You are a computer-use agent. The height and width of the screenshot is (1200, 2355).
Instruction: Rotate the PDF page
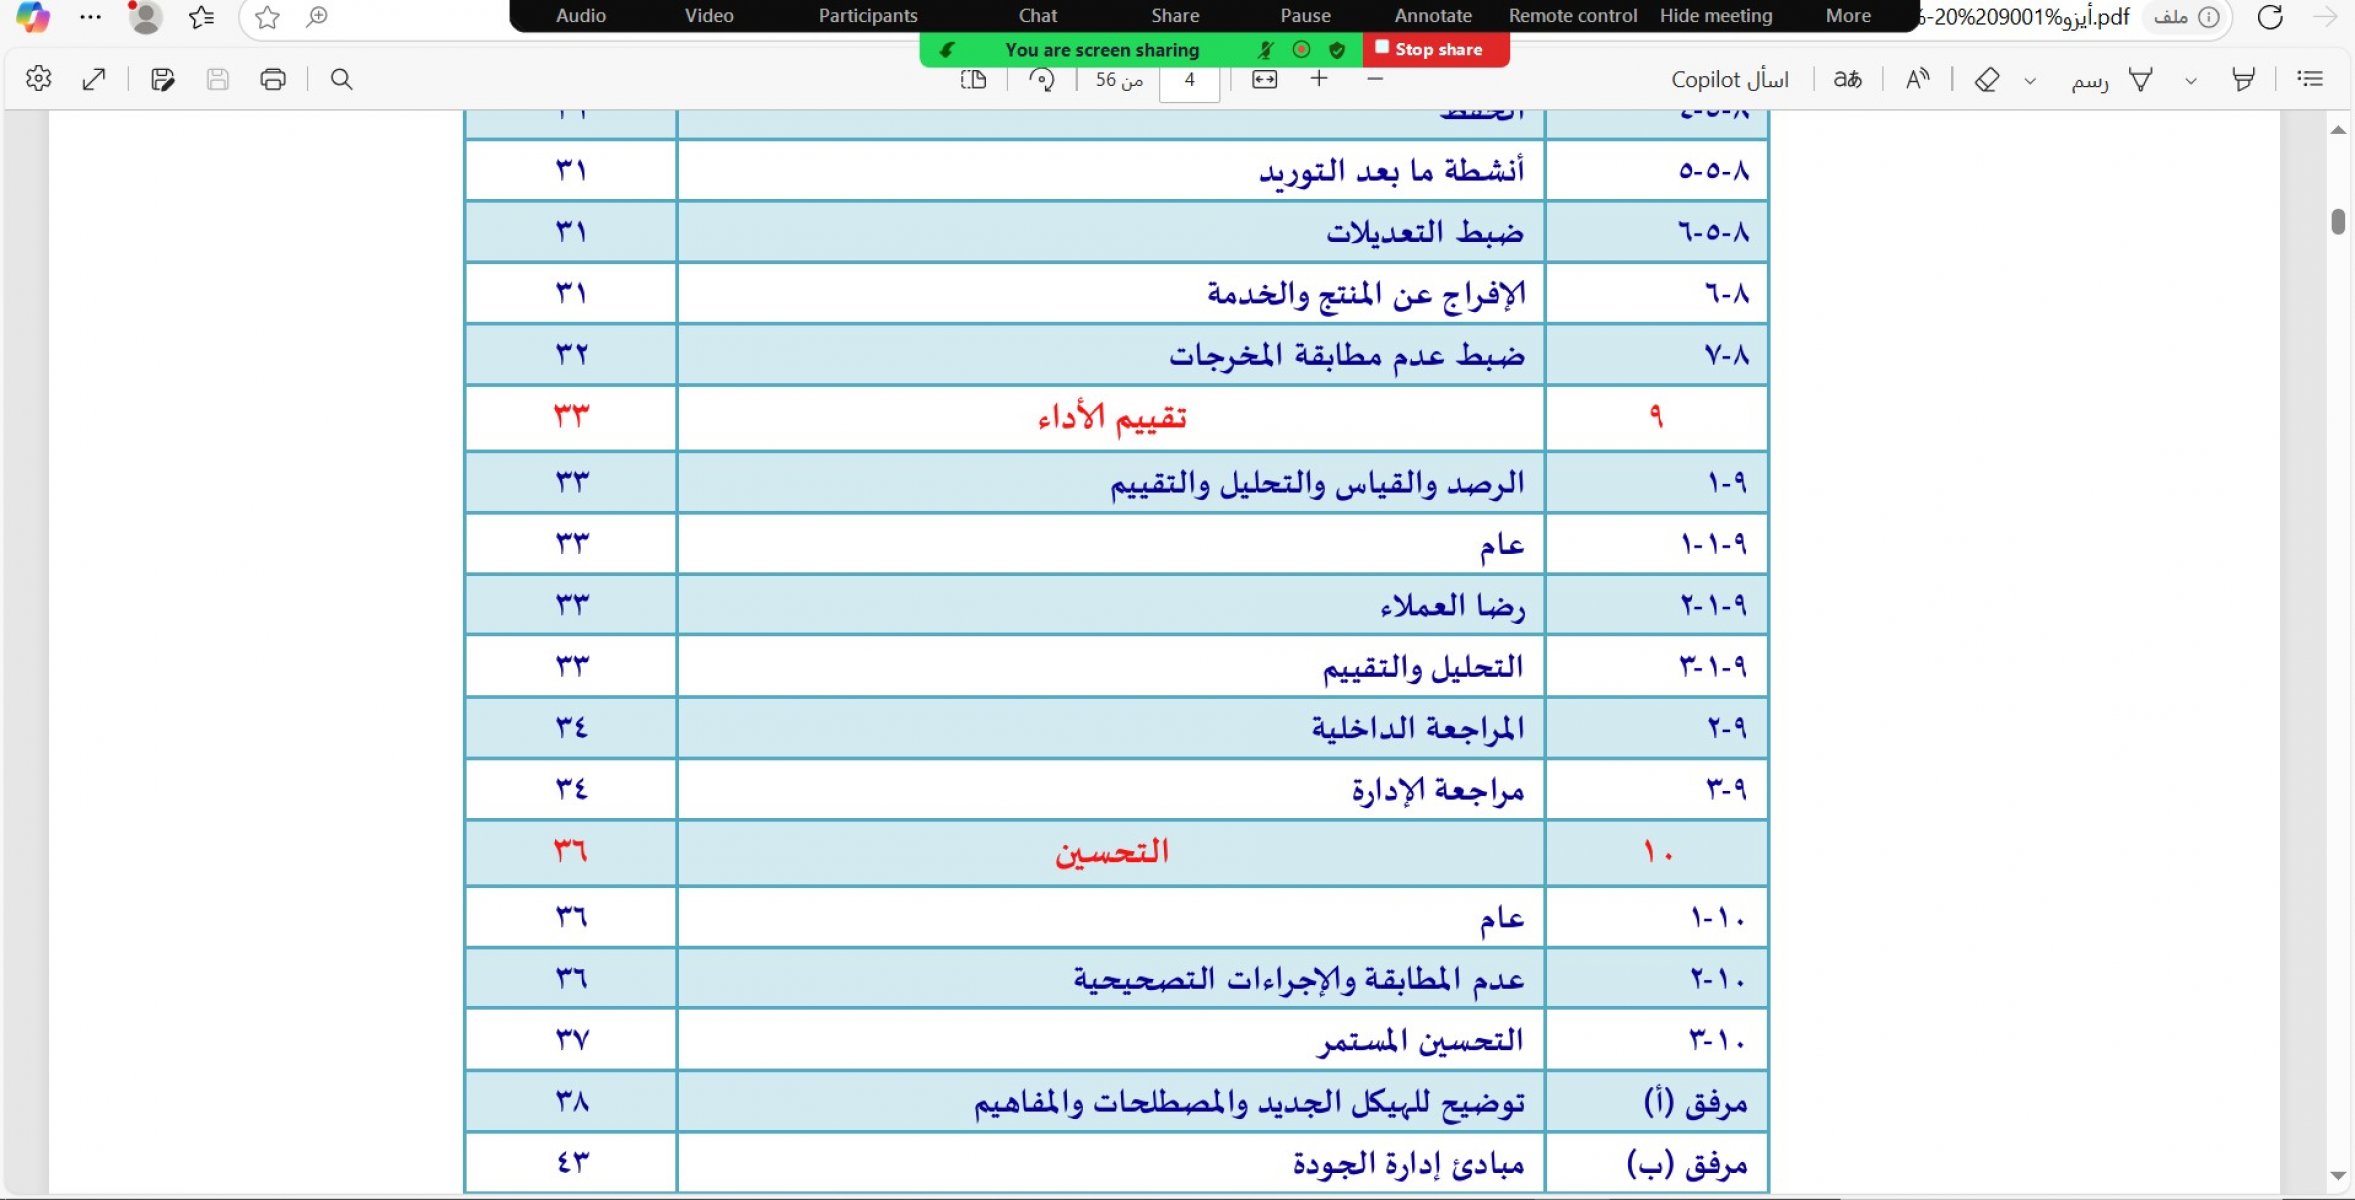pos(1042,79)
